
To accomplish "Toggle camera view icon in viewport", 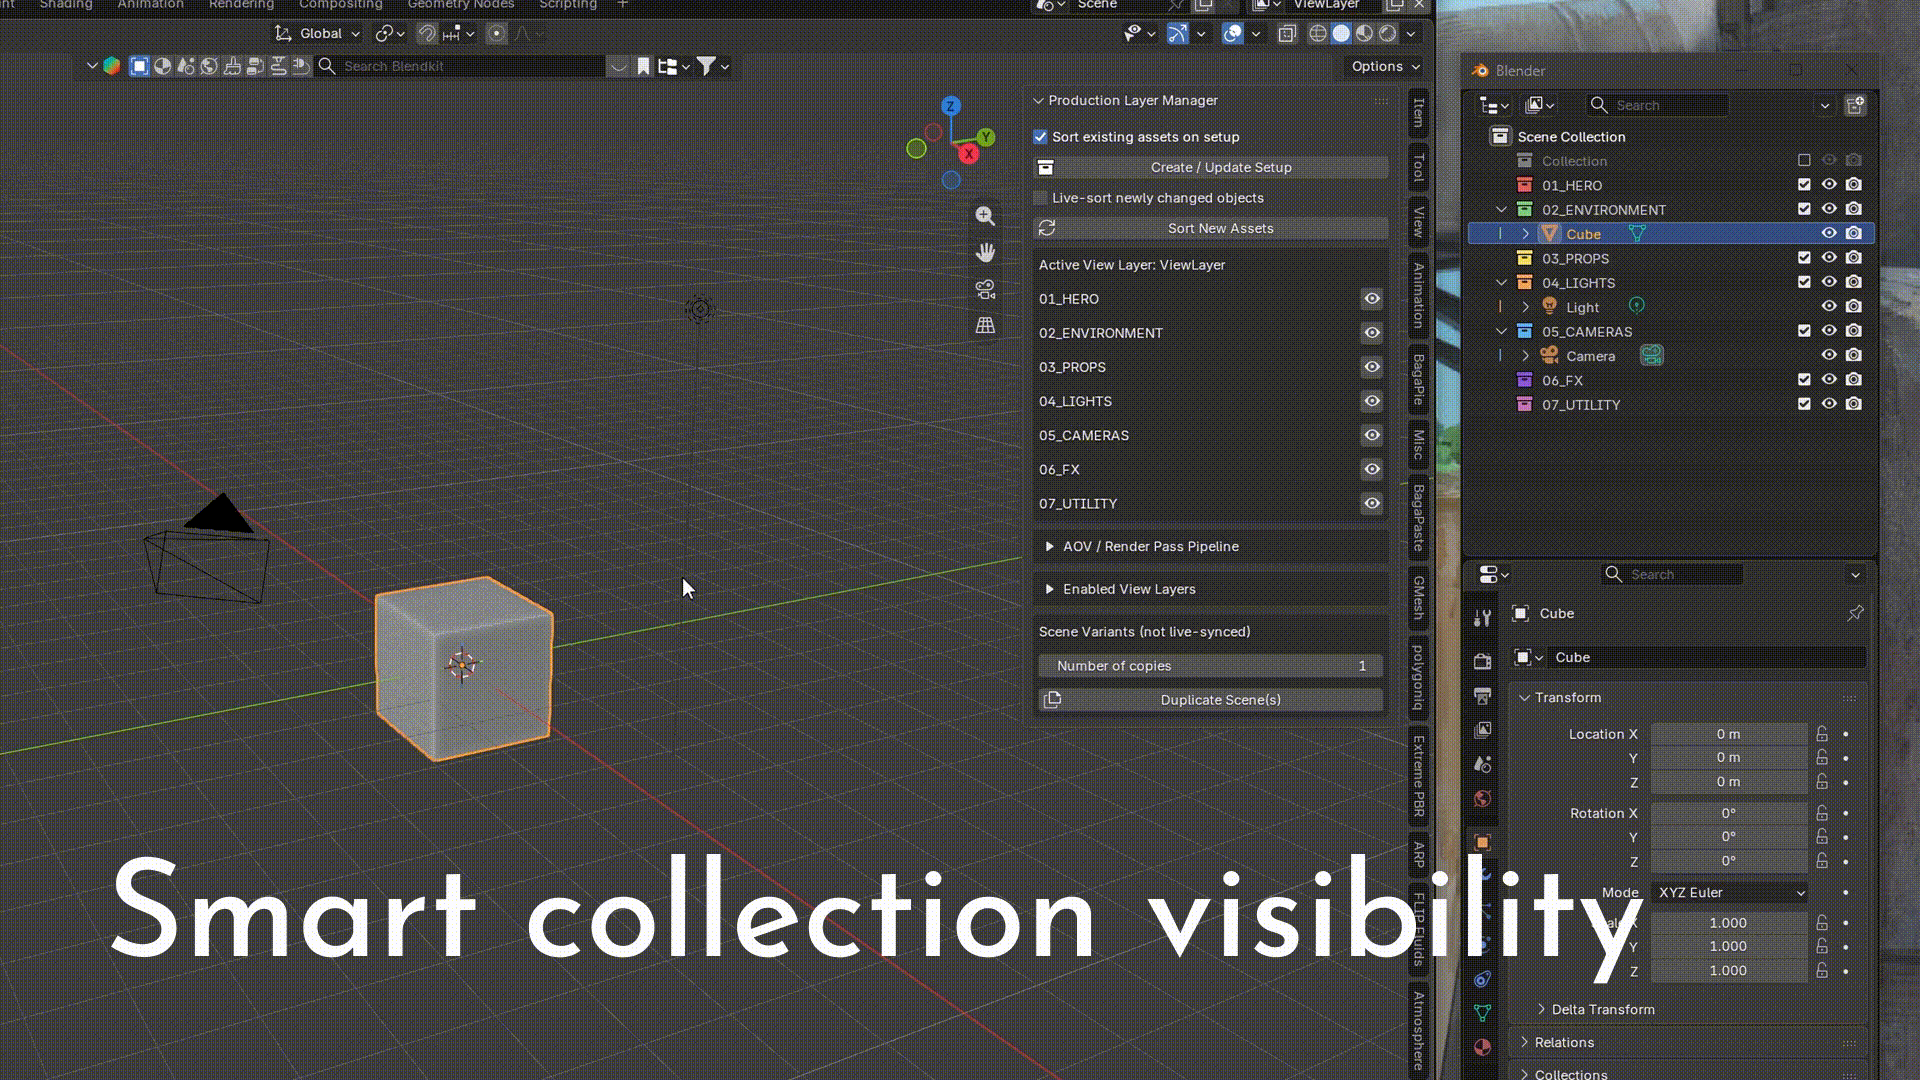I will 985,289.
